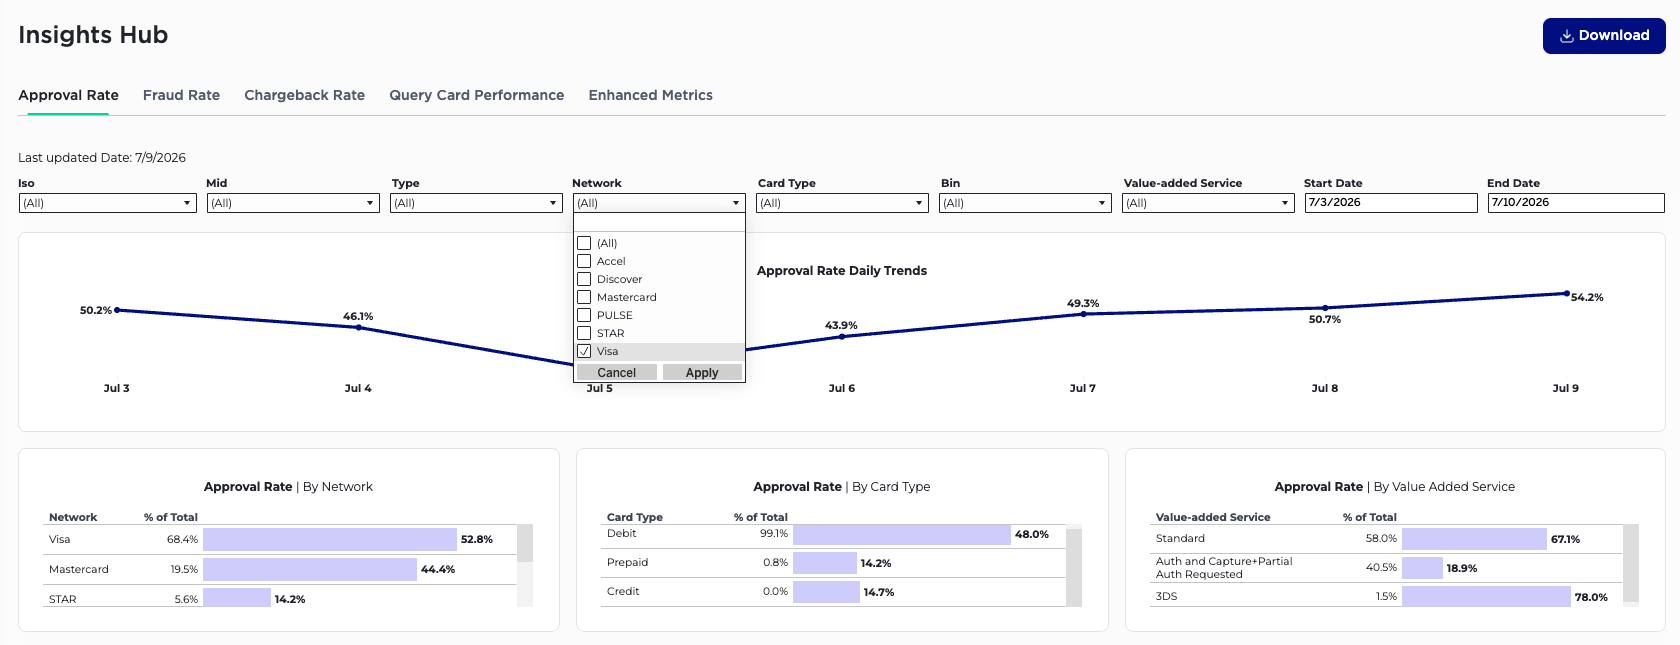Open the Value-added Service dropdown
1680x645 pixels.
click(x=1208, y=203)
